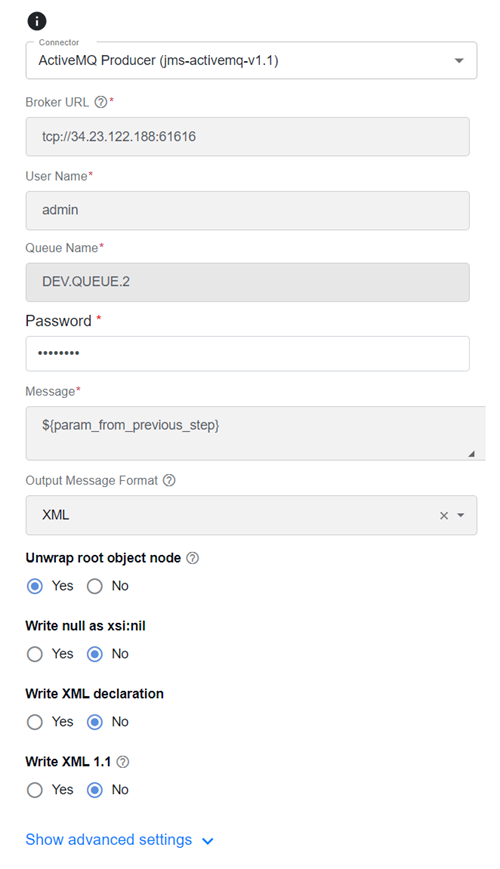Click help icon next to Output Message Format
The width and height of the screenshot is (500, 869).
point(169,480)
